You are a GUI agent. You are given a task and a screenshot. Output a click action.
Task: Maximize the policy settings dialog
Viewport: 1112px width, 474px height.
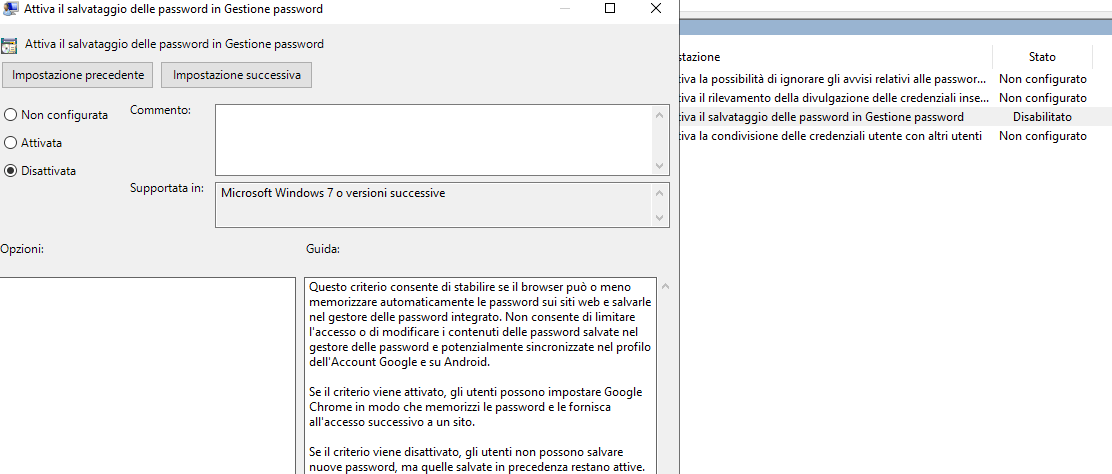pos(610,9)
